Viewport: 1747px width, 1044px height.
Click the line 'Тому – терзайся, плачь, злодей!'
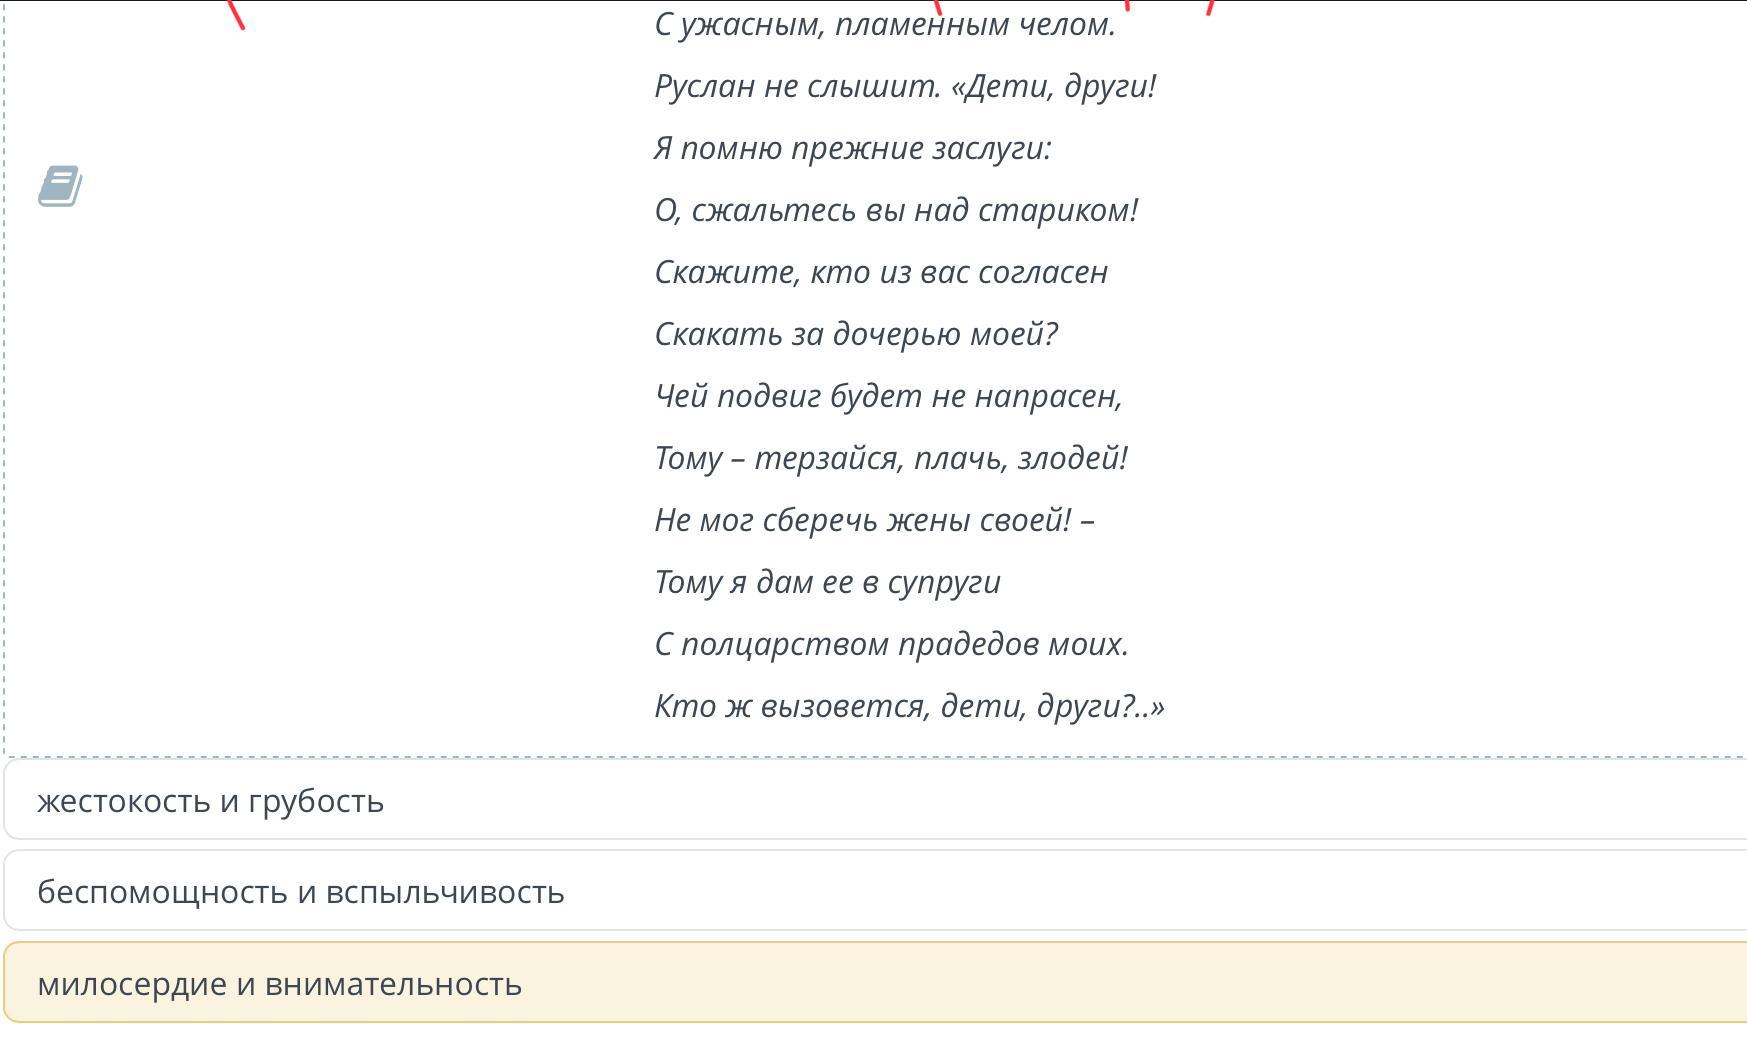[x=891, y=459]
